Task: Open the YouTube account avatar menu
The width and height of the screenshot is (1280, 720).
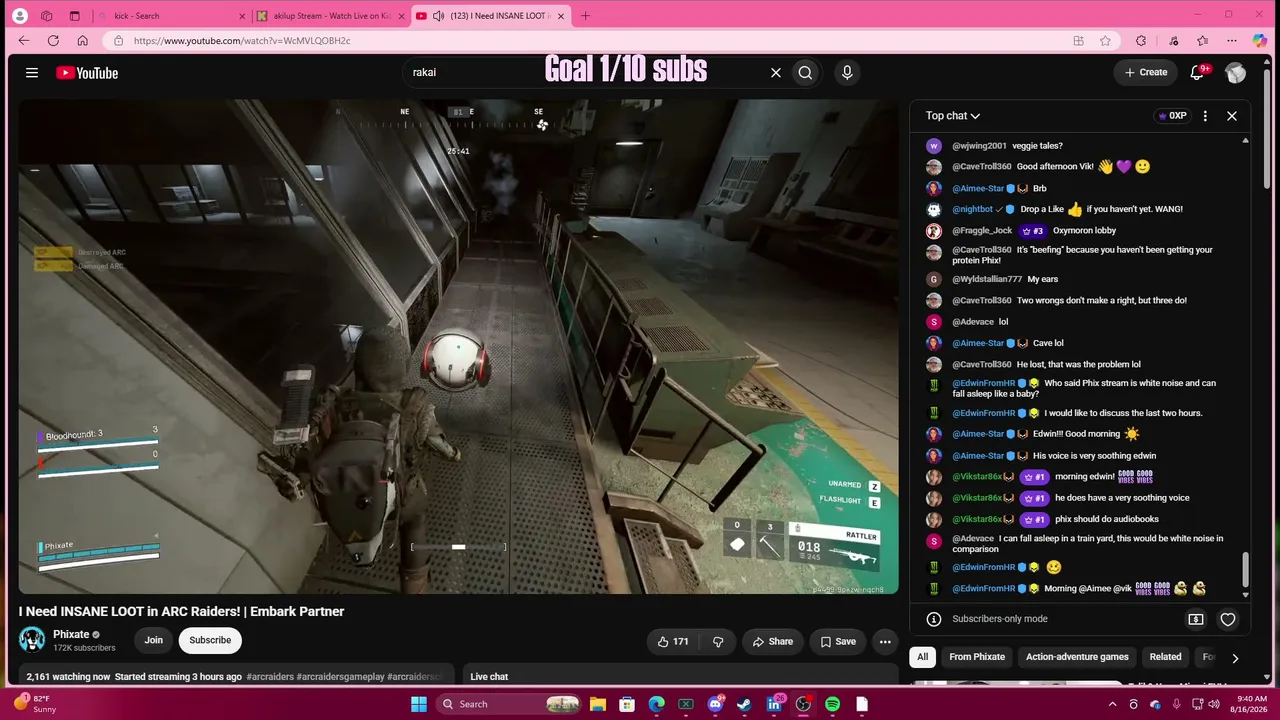Action: (1236, 72)
